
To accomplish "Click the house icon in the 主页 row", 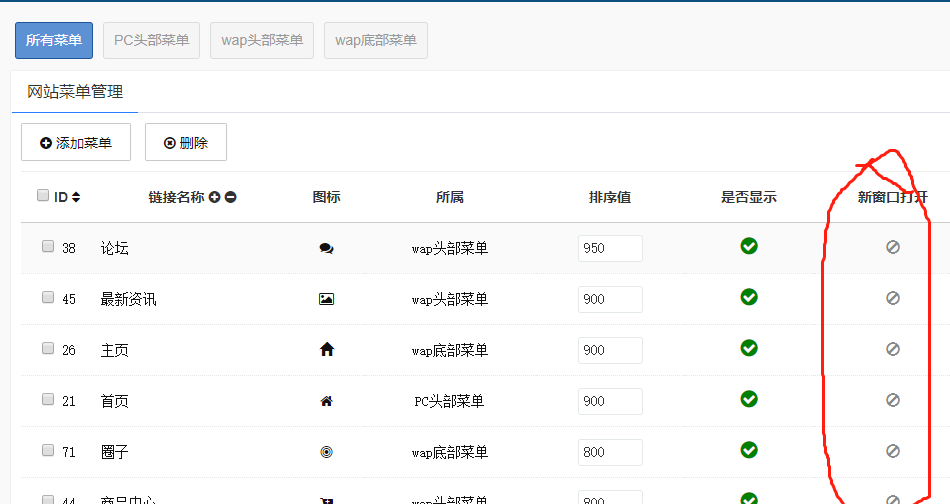I will 326,350.
